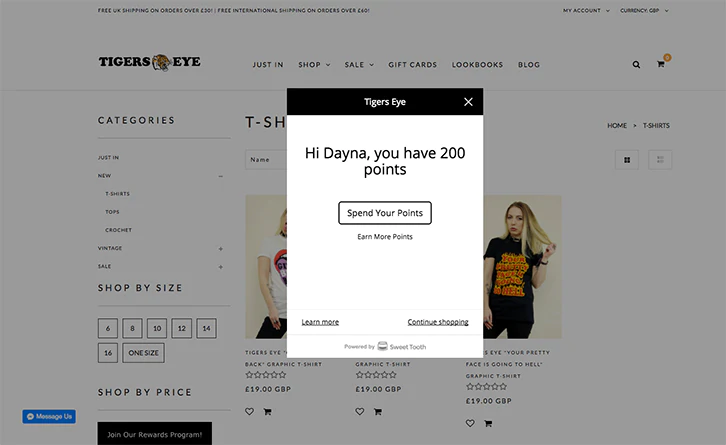Open the BLOG page
The width and height of the screenshot is (726, 445).
pyautogui.click(x=529, y=65)
